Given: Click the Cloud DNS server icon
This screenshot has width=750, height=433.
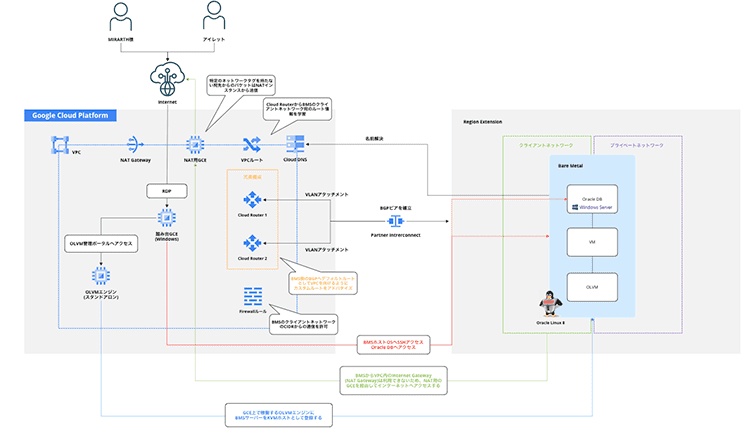Looking at the screenshot, I should pyautogui.click(x=295, y=144).
